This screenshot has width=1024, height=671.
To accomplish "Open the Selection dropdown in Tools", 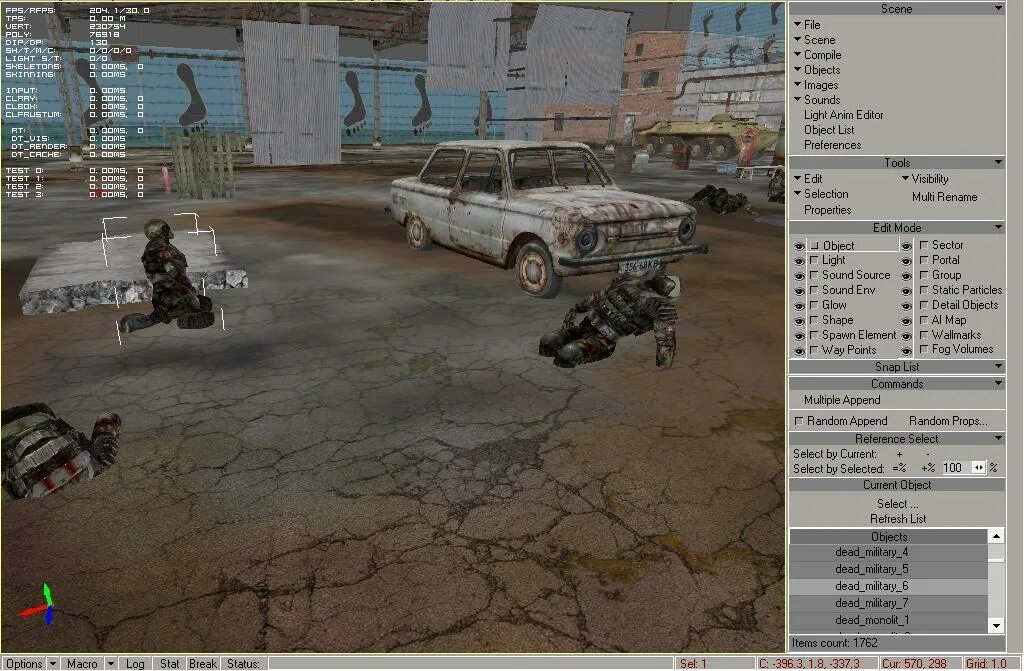I will [x=821, y=194].
